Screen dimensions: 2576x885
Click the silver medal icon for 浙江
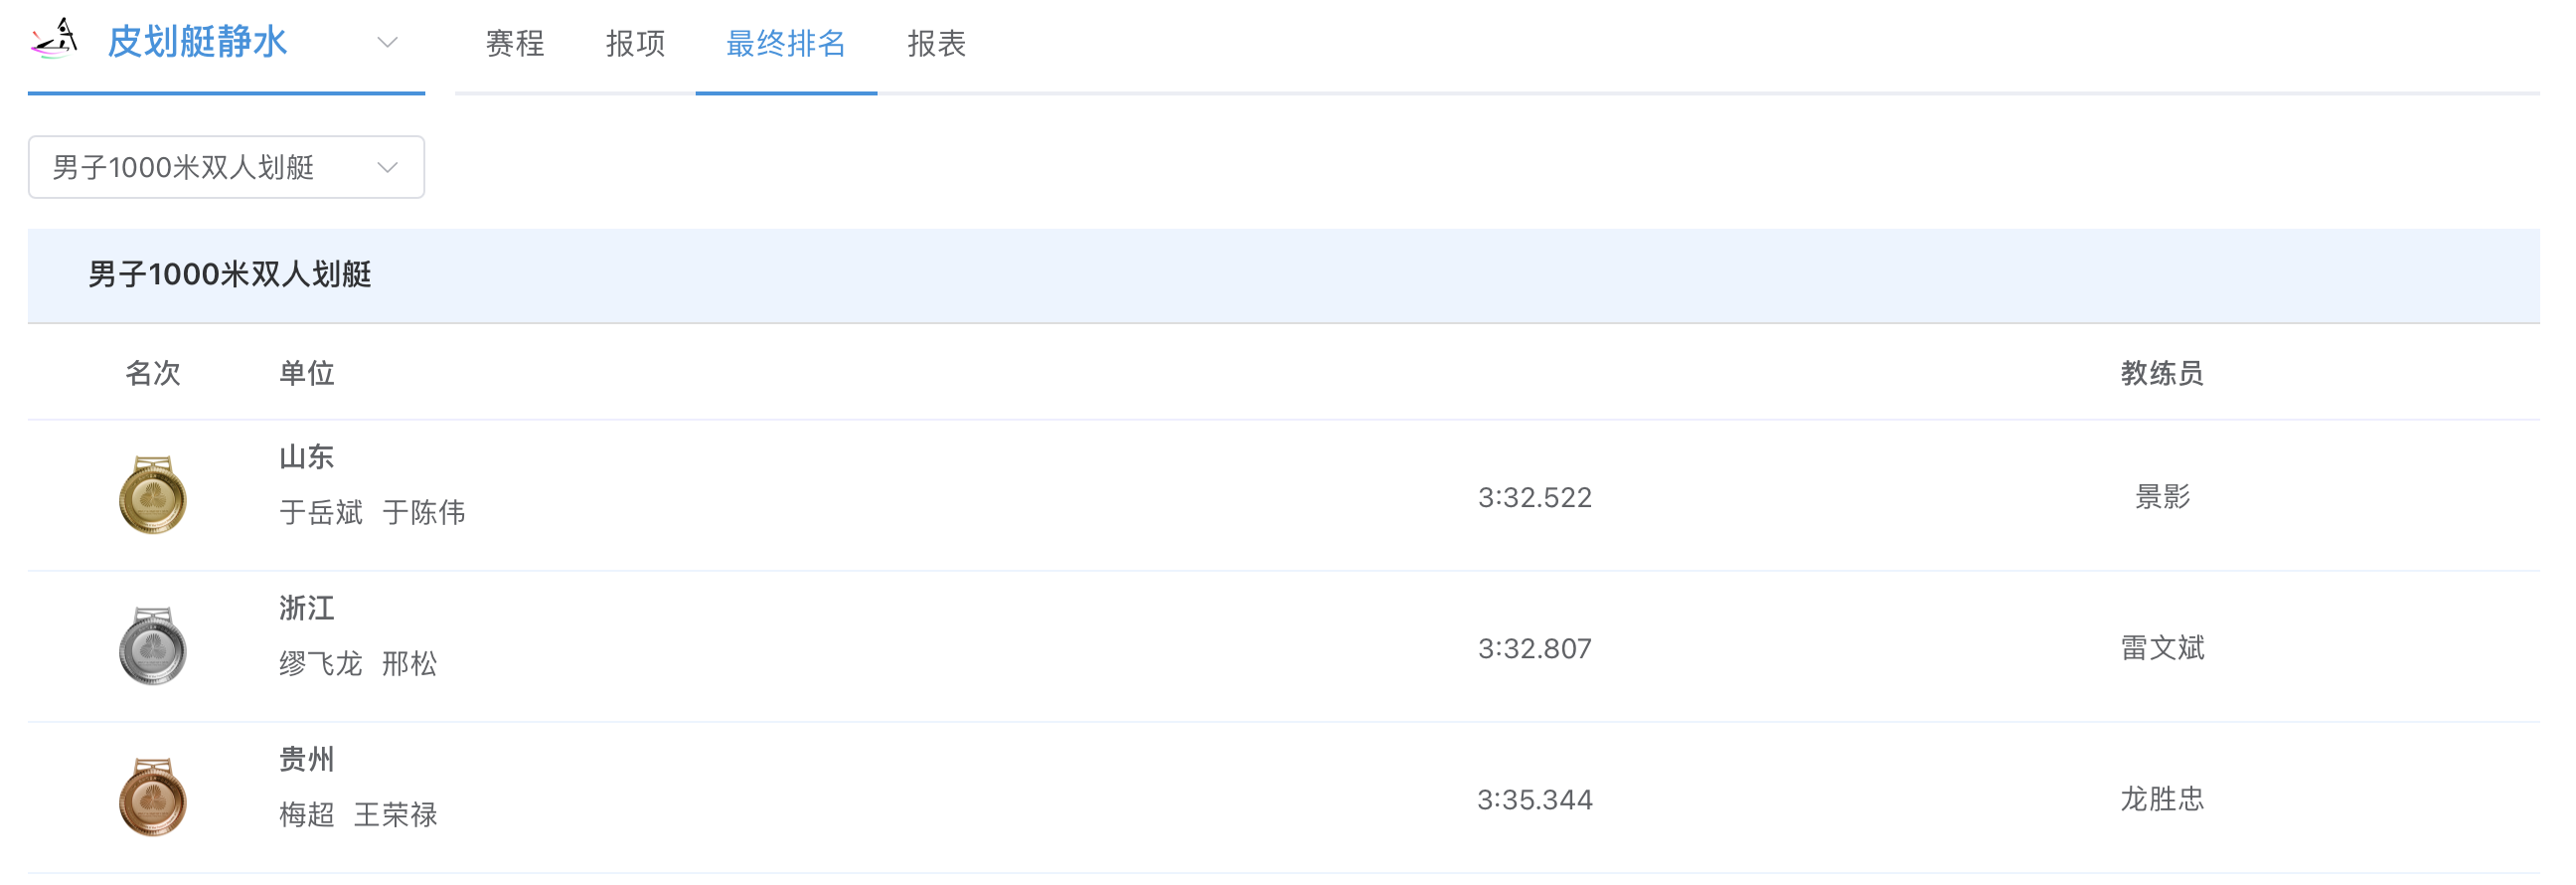point(152,646)
